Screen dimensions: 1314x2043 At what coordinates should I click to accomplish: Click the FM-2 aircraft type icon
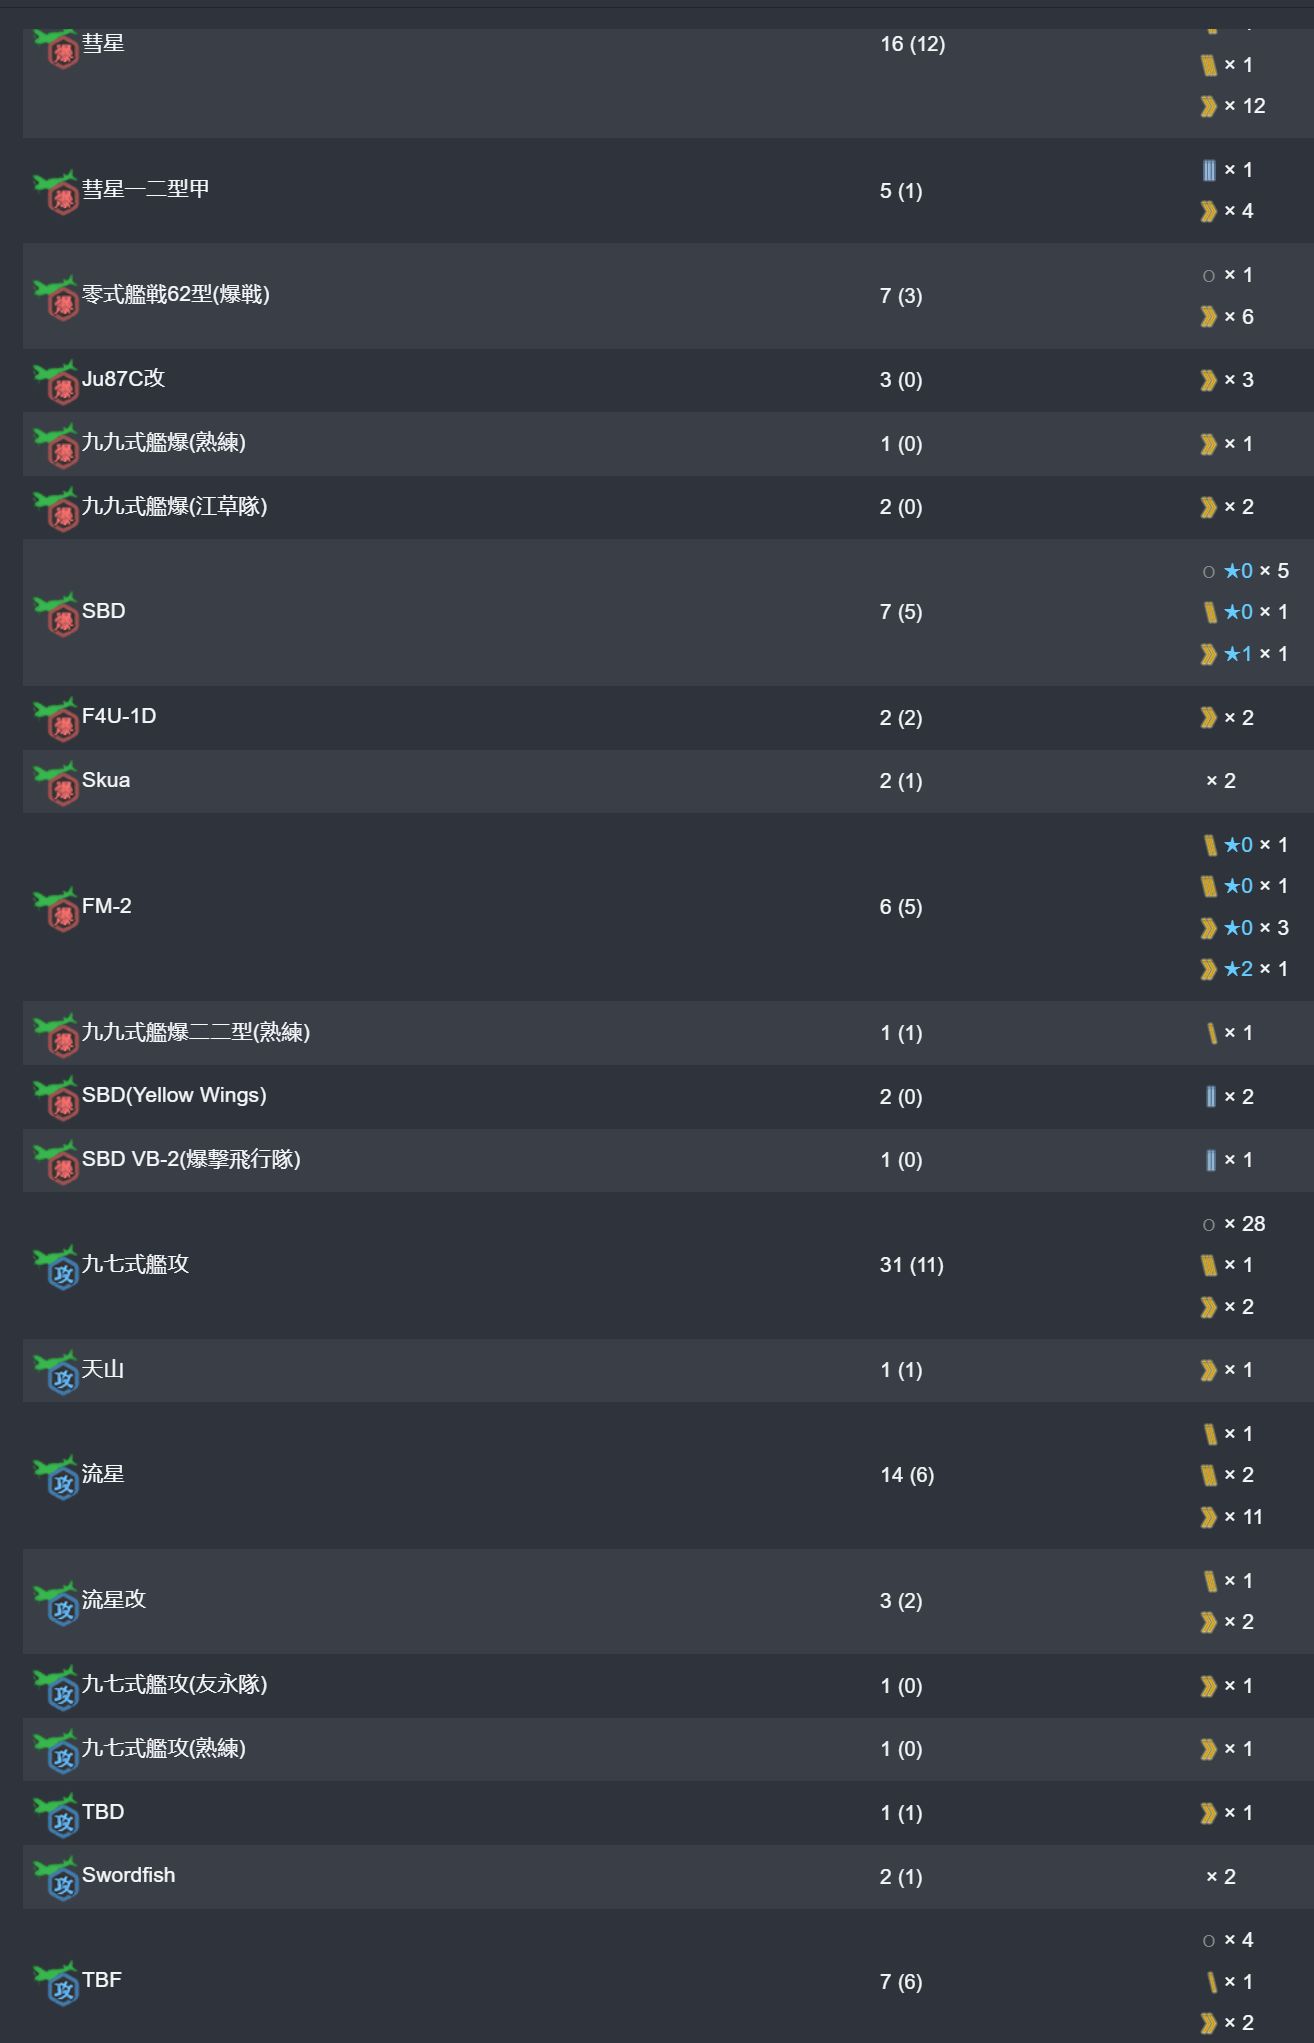56,908
